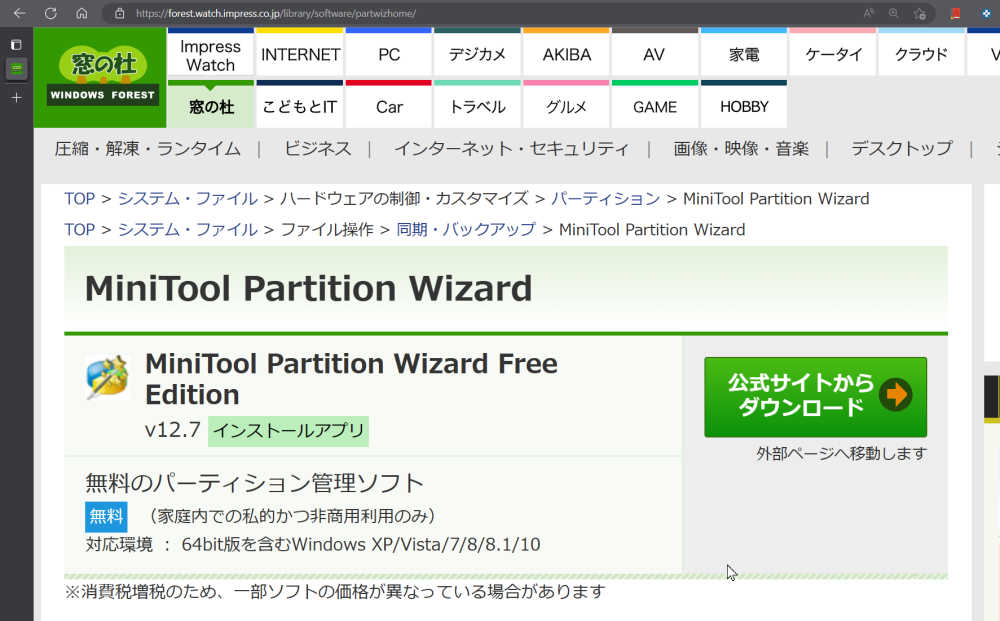Reload the current page
1000x621 pixels.
click(51, 13)
